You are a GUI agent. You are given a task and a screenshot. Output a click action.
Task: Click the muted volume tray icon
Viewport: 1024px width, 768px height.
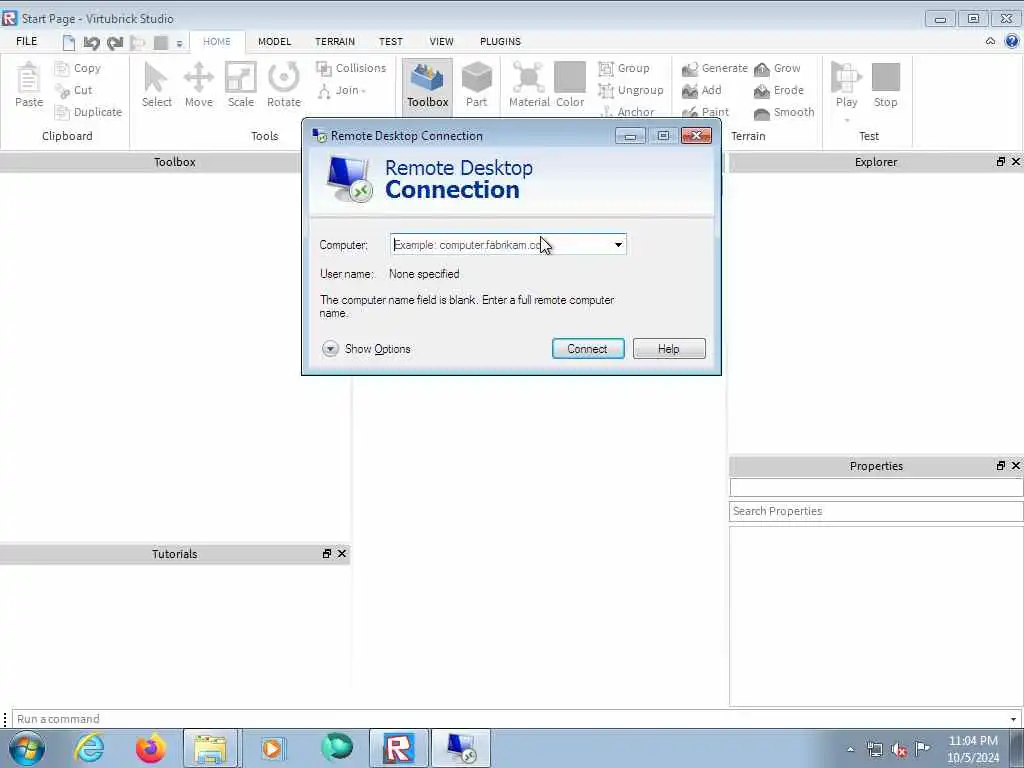899,750
